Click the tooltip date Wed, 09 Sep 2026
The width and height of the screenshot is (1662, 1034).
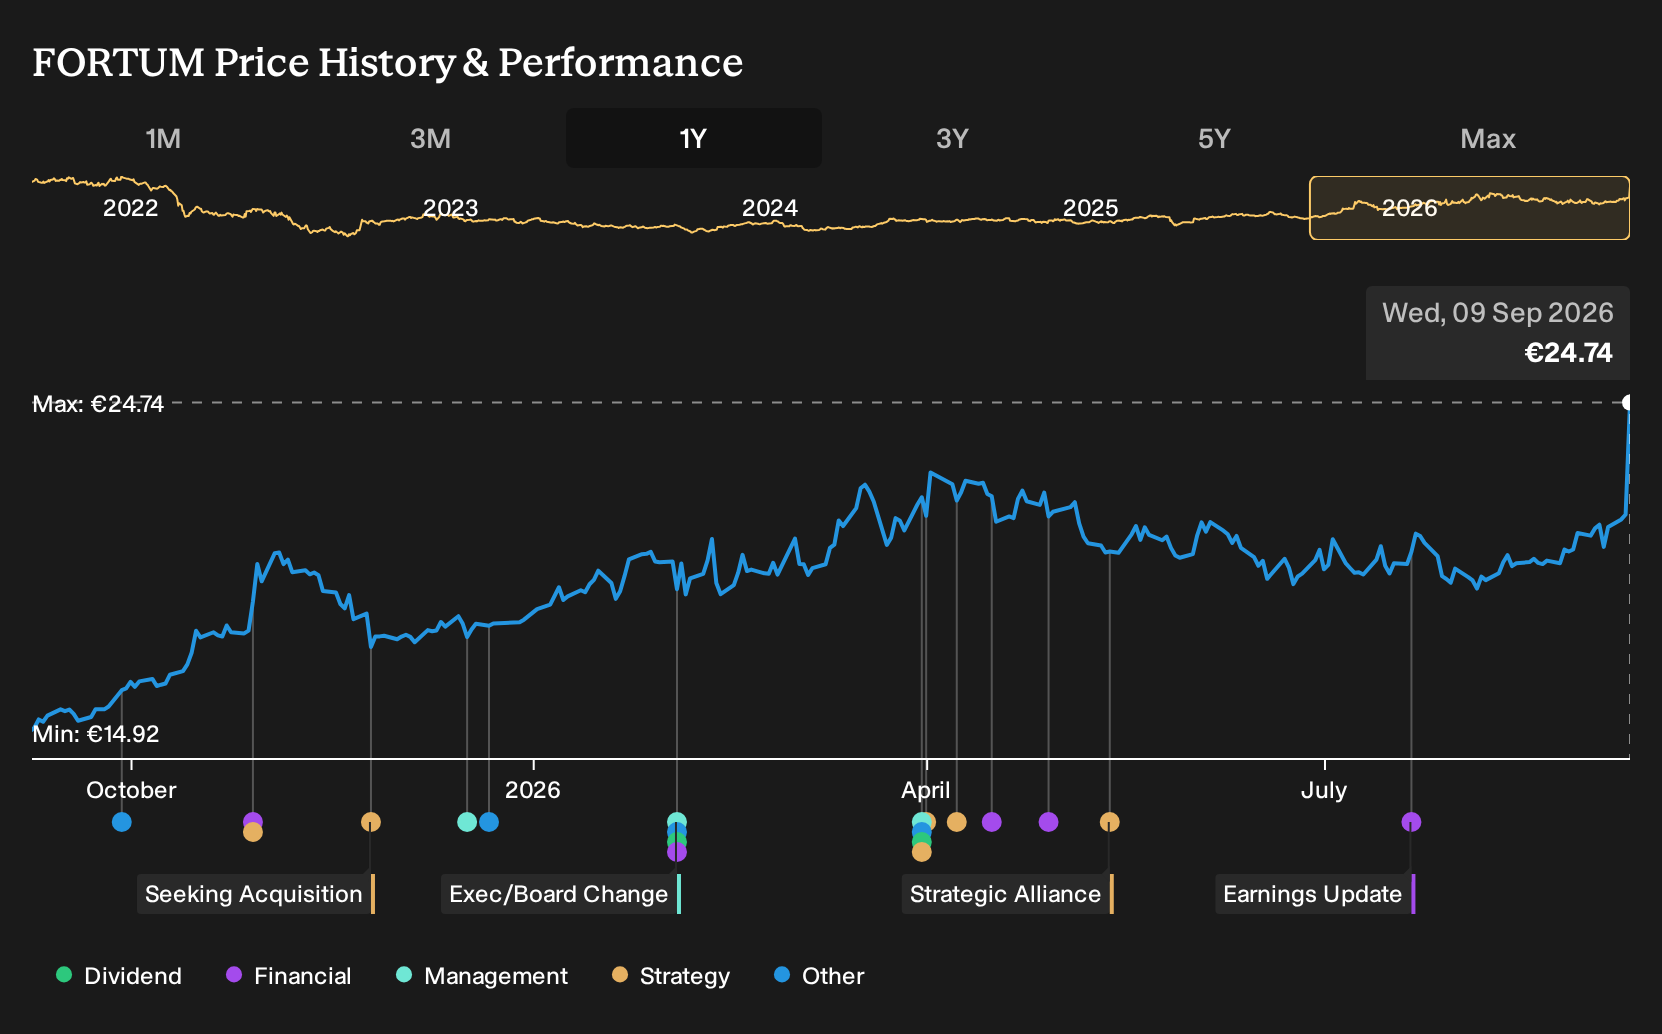(x=1498, y=313)
